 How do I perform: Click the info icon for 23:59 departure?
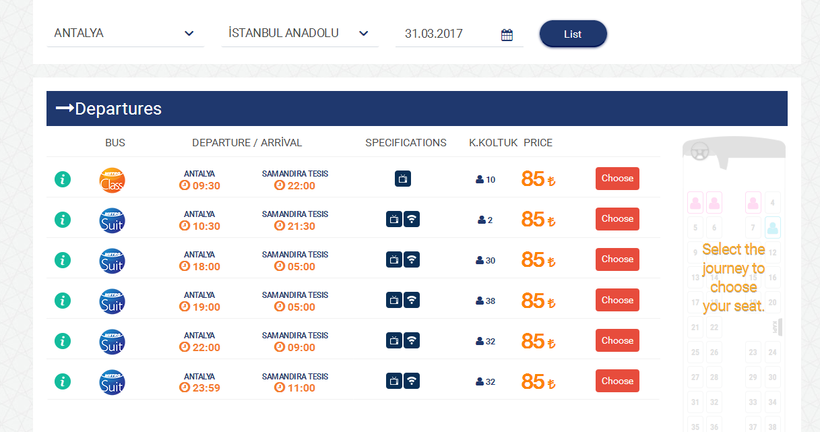tap(62, 381)
